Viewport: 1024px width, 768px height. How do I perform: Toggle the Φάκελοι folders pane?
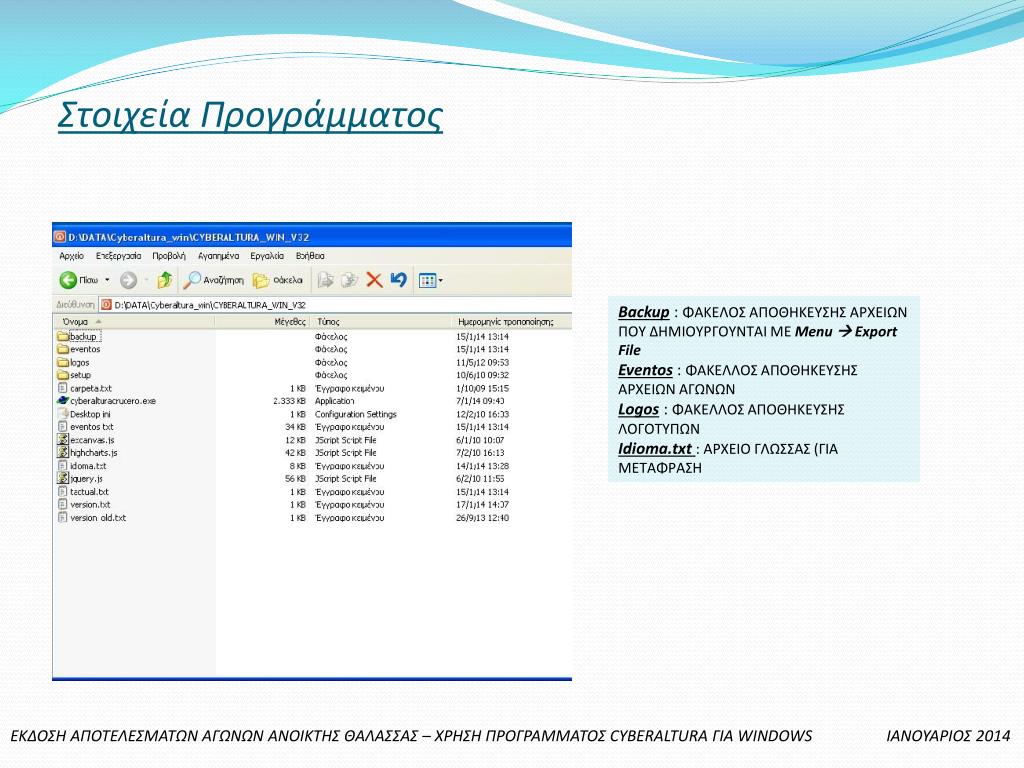click(278, 280)
